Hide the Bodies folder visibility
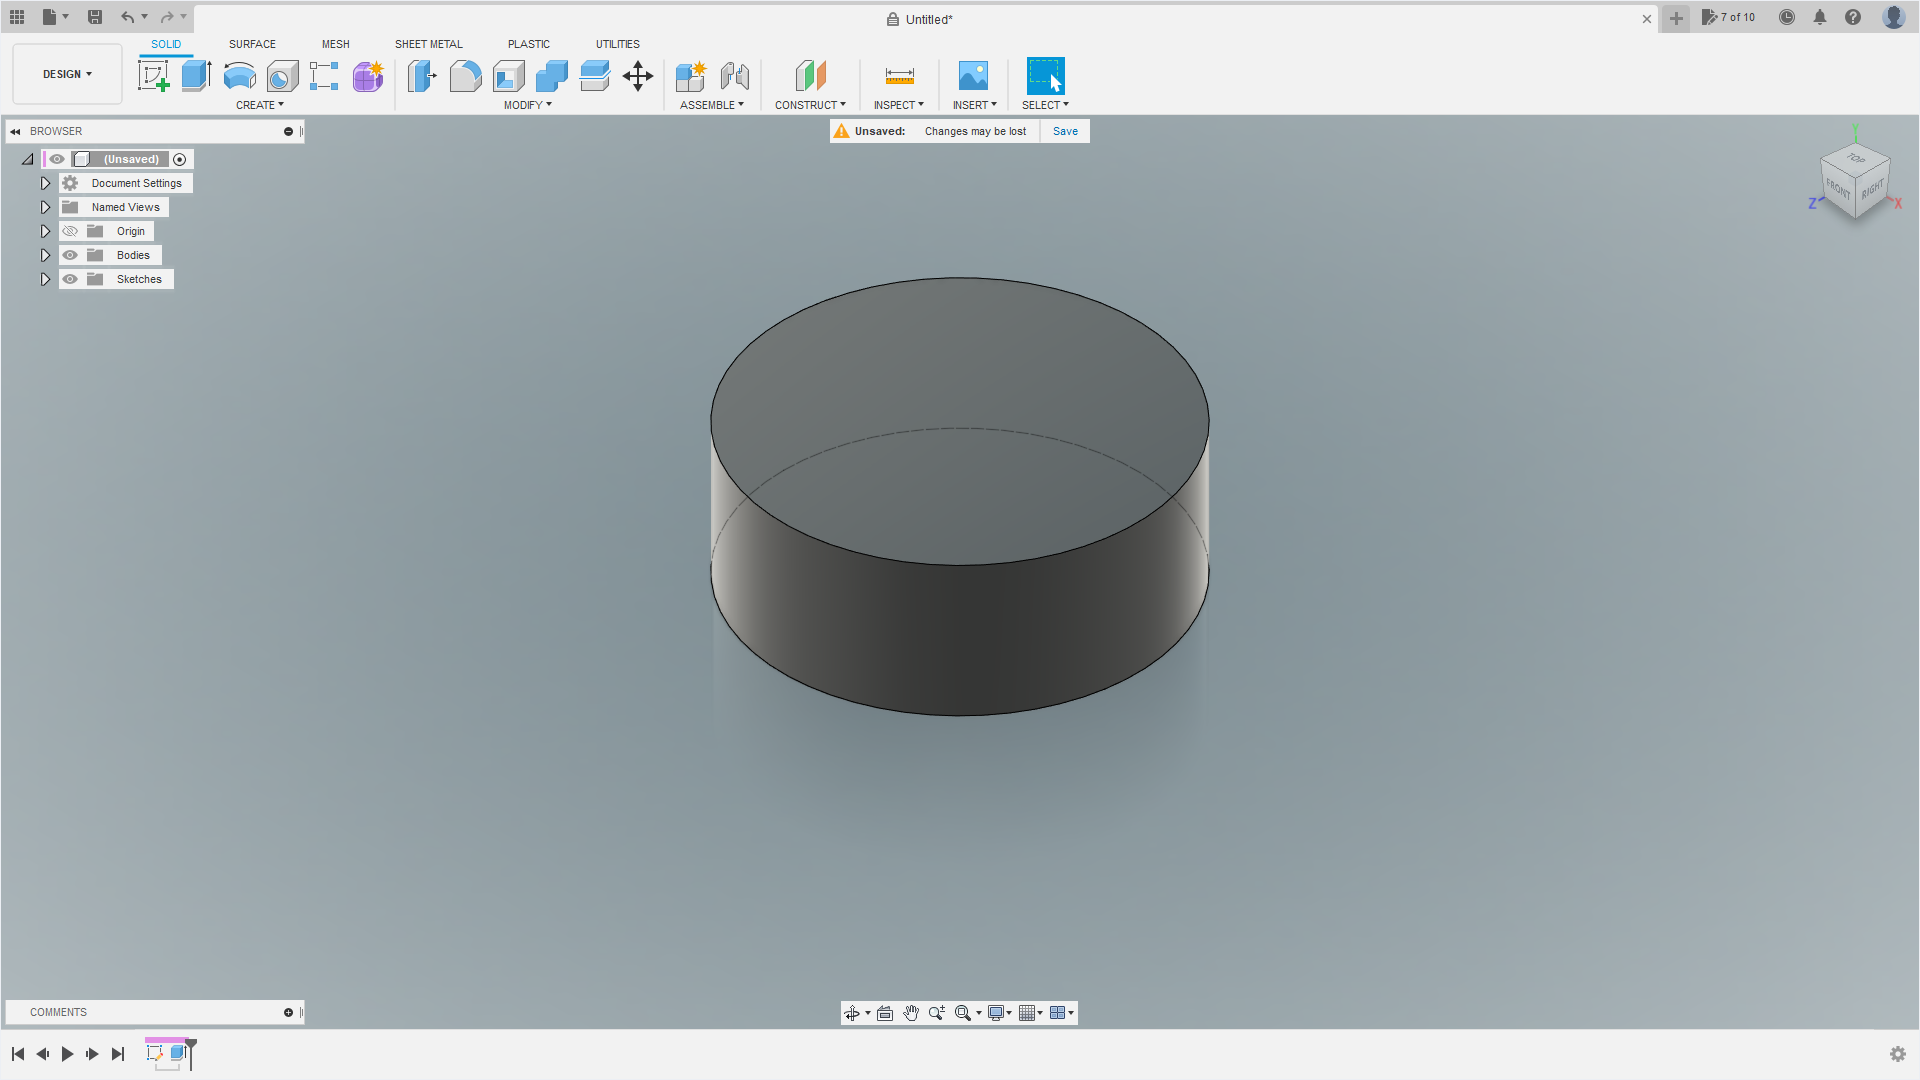Screen dimensions: 1920x1080 pos(70,255)
